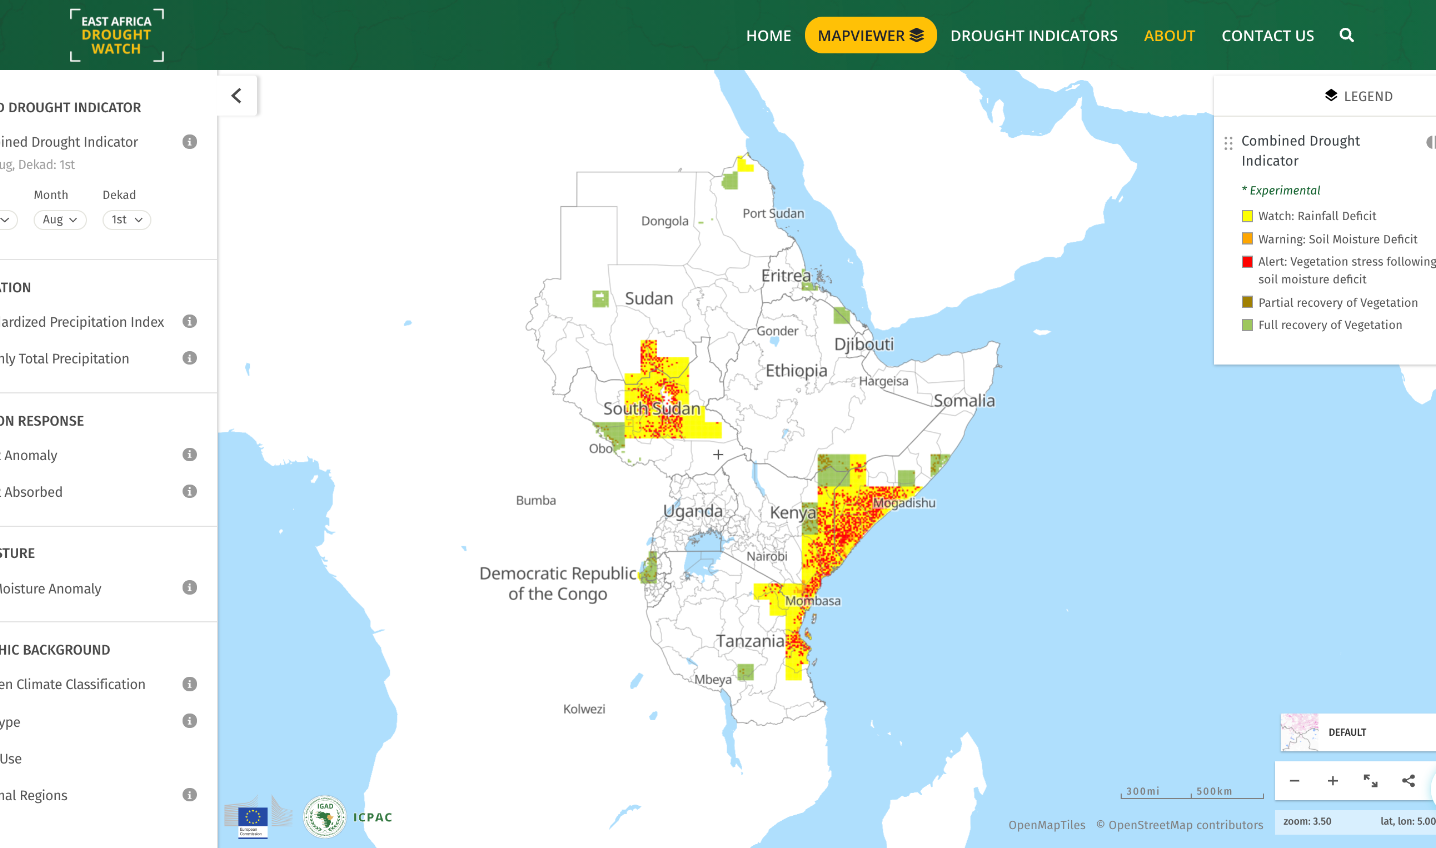Toggle the Alert: Vegetation stress legend entry
The height and width of the screenshot is (848, 1436).
(1246, 261)
